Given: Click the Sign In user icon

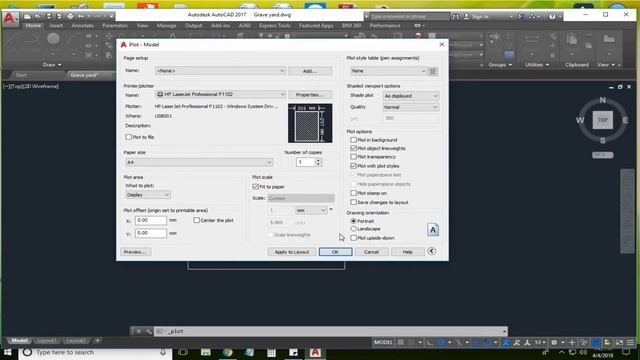Looking at the screenshot, I should [x=467, y=17].
